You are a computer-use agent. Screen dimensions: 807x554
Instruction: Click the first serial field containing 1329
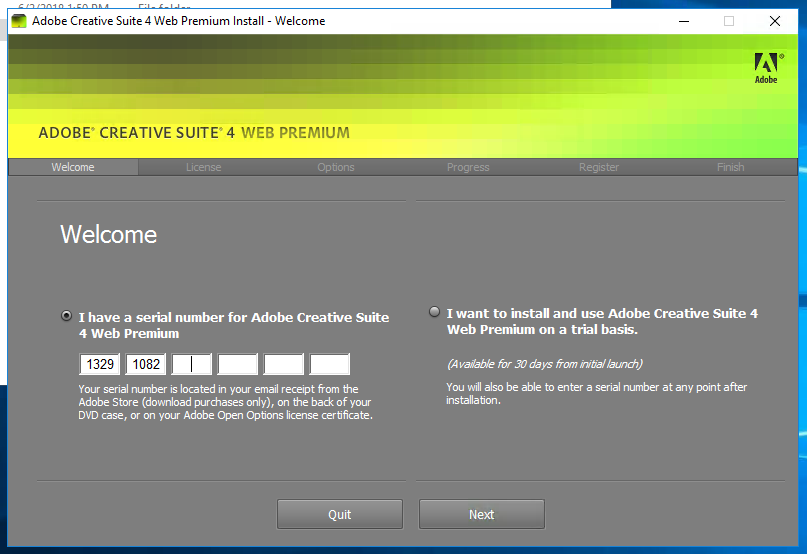[100, 364]
